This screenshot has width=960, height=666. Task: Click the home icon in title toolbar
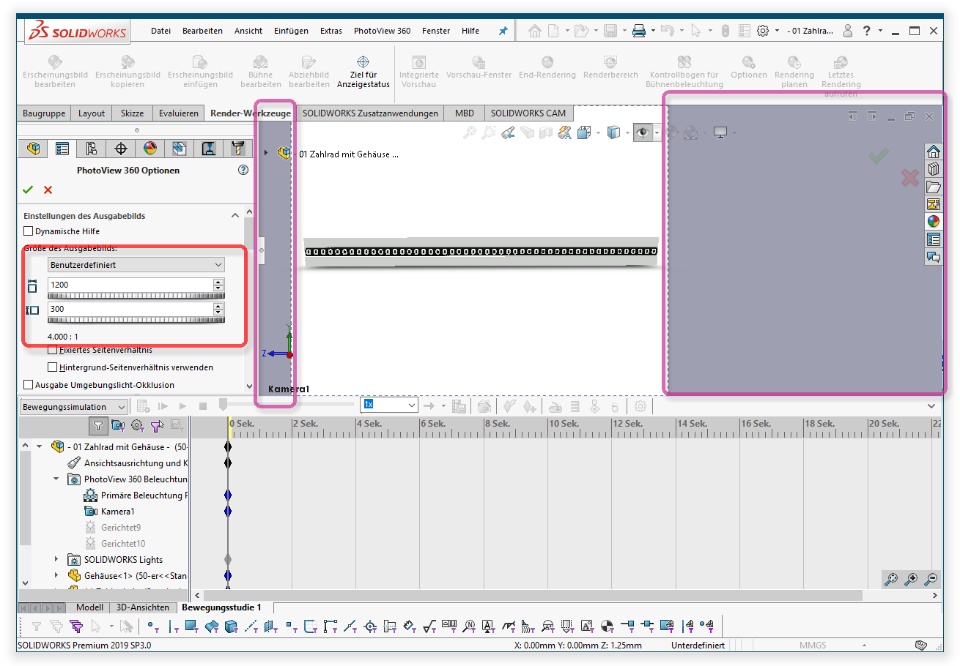click(534, 31)
